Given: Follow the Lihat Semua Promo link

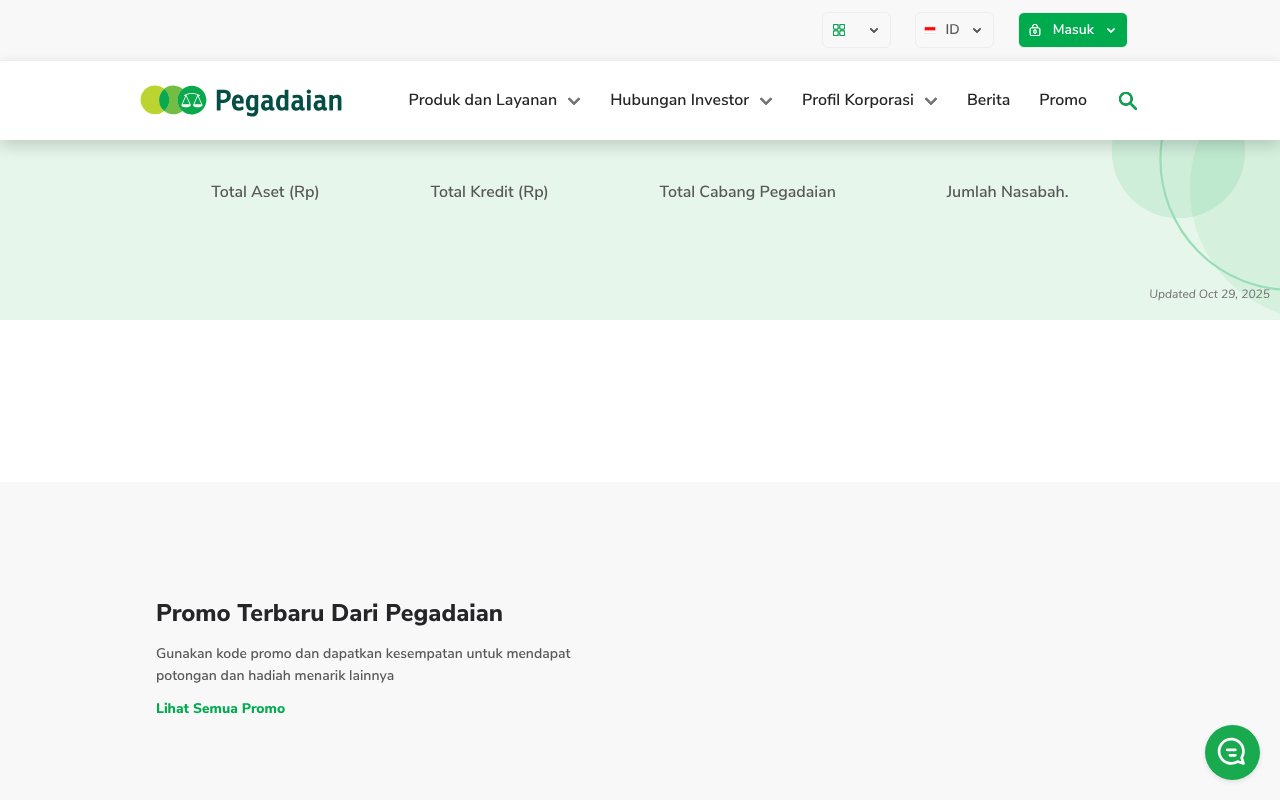Looking at the screenshot, I should coord(220,709).
